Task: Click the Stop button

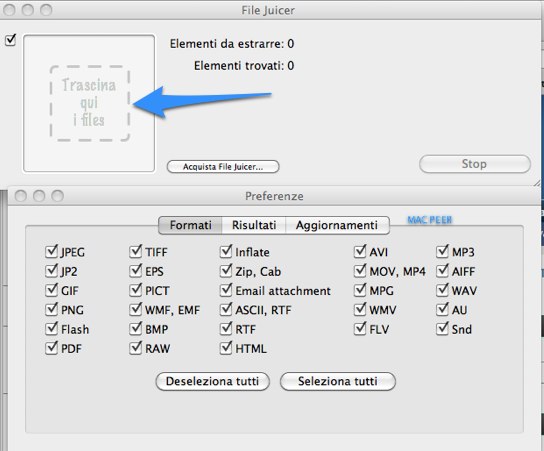Action: coord(475,164)
